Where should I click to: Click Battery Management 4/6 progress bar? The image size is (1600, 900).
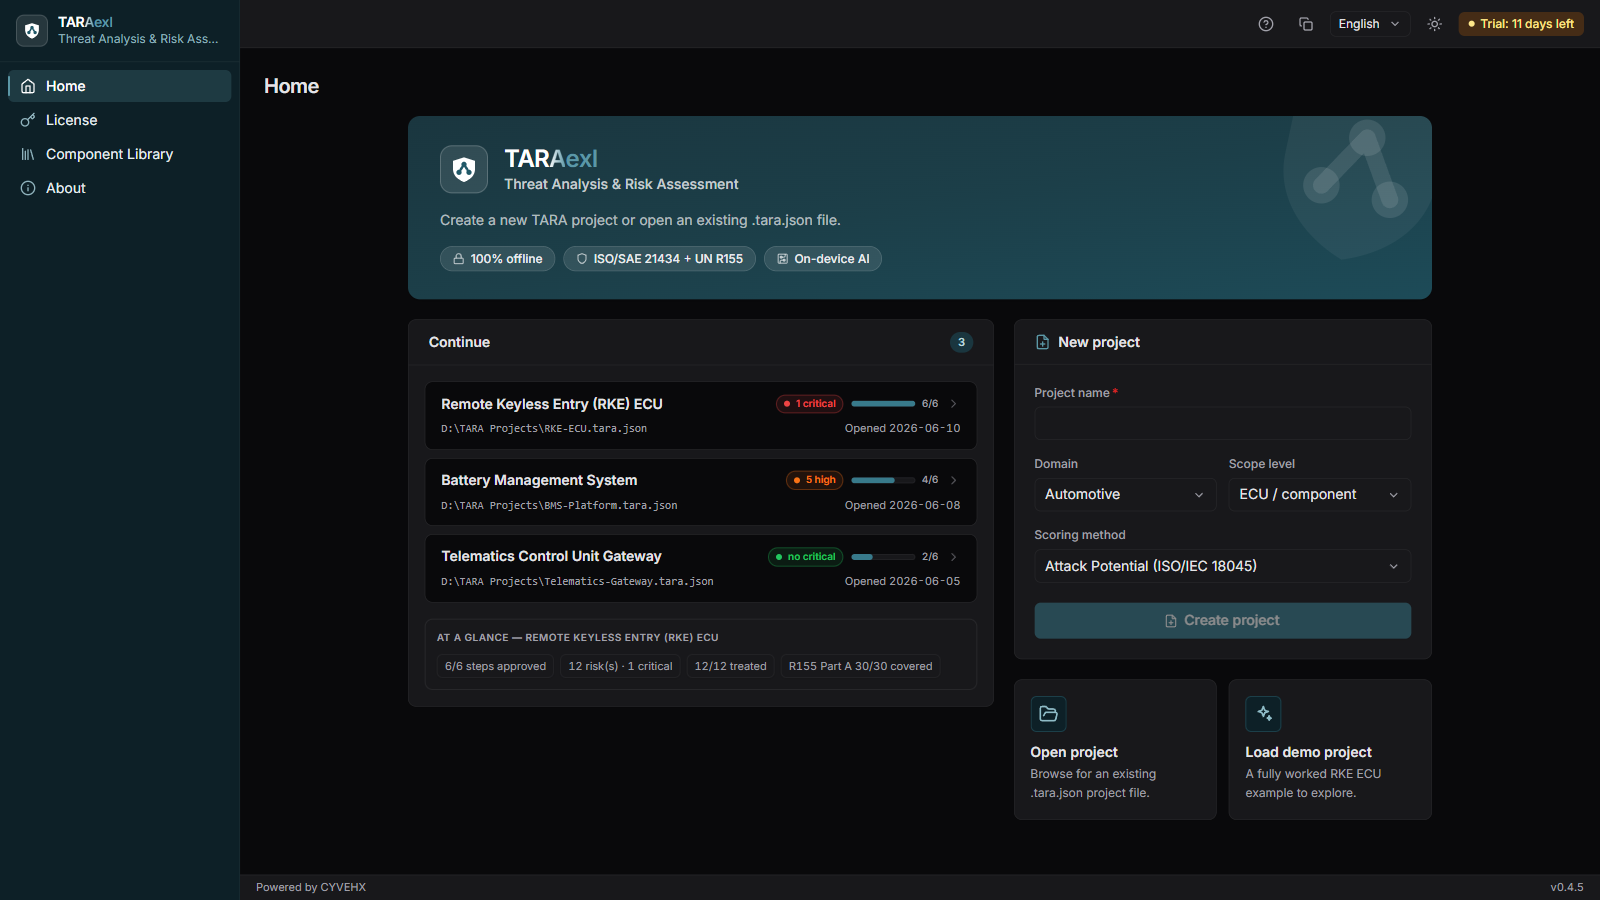click(883, 480)
